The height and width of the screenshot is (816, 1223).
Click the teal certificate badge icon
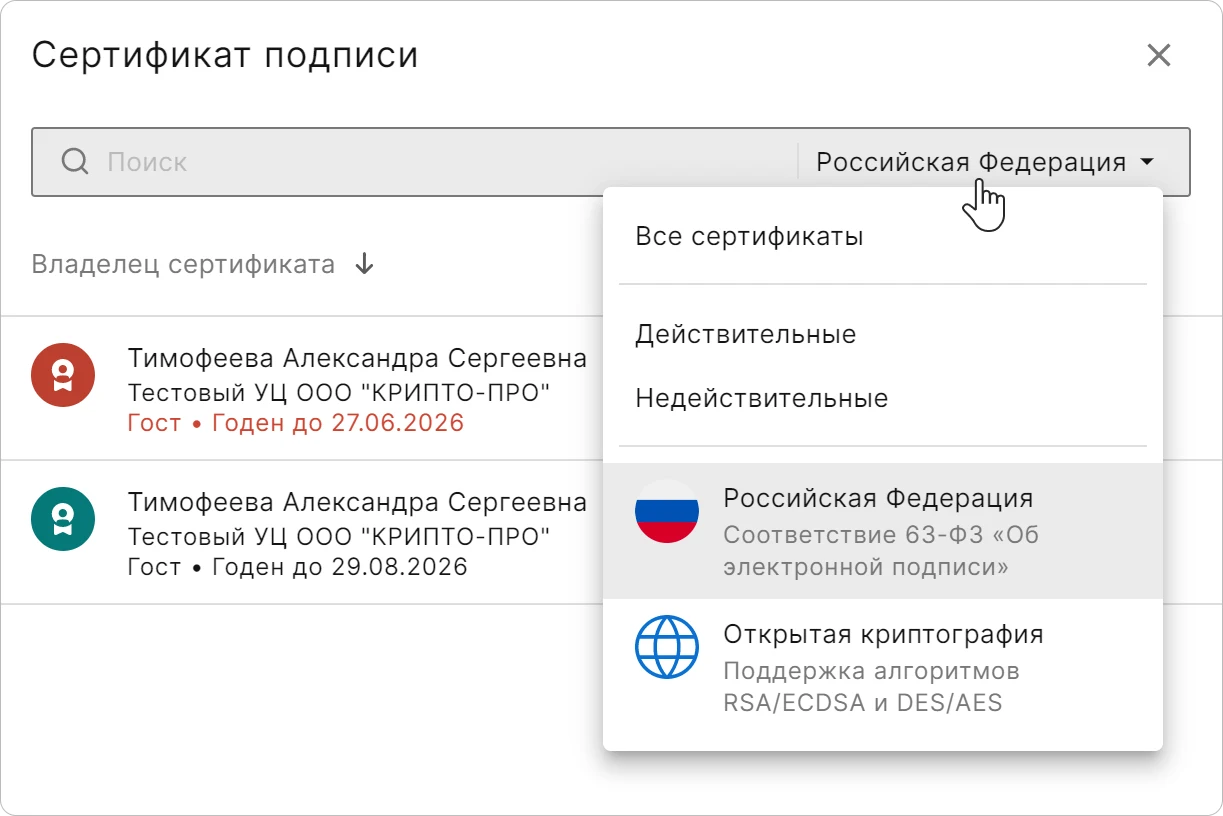[x=63, y=519]
